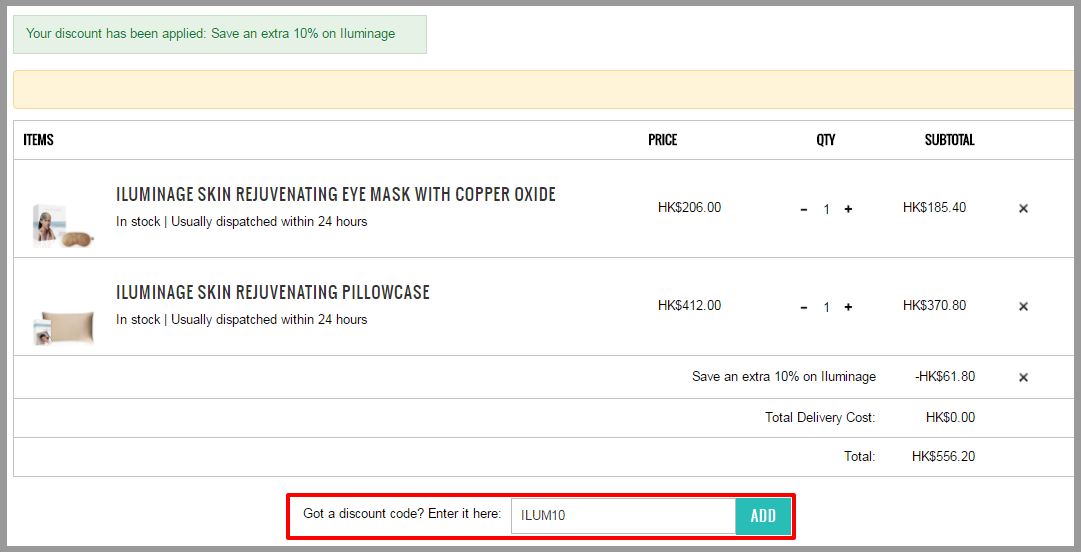Image resolution: width=1081 pixels, height=552 pixels.
Task: Select the total HK$556.20
Action: 943,456
